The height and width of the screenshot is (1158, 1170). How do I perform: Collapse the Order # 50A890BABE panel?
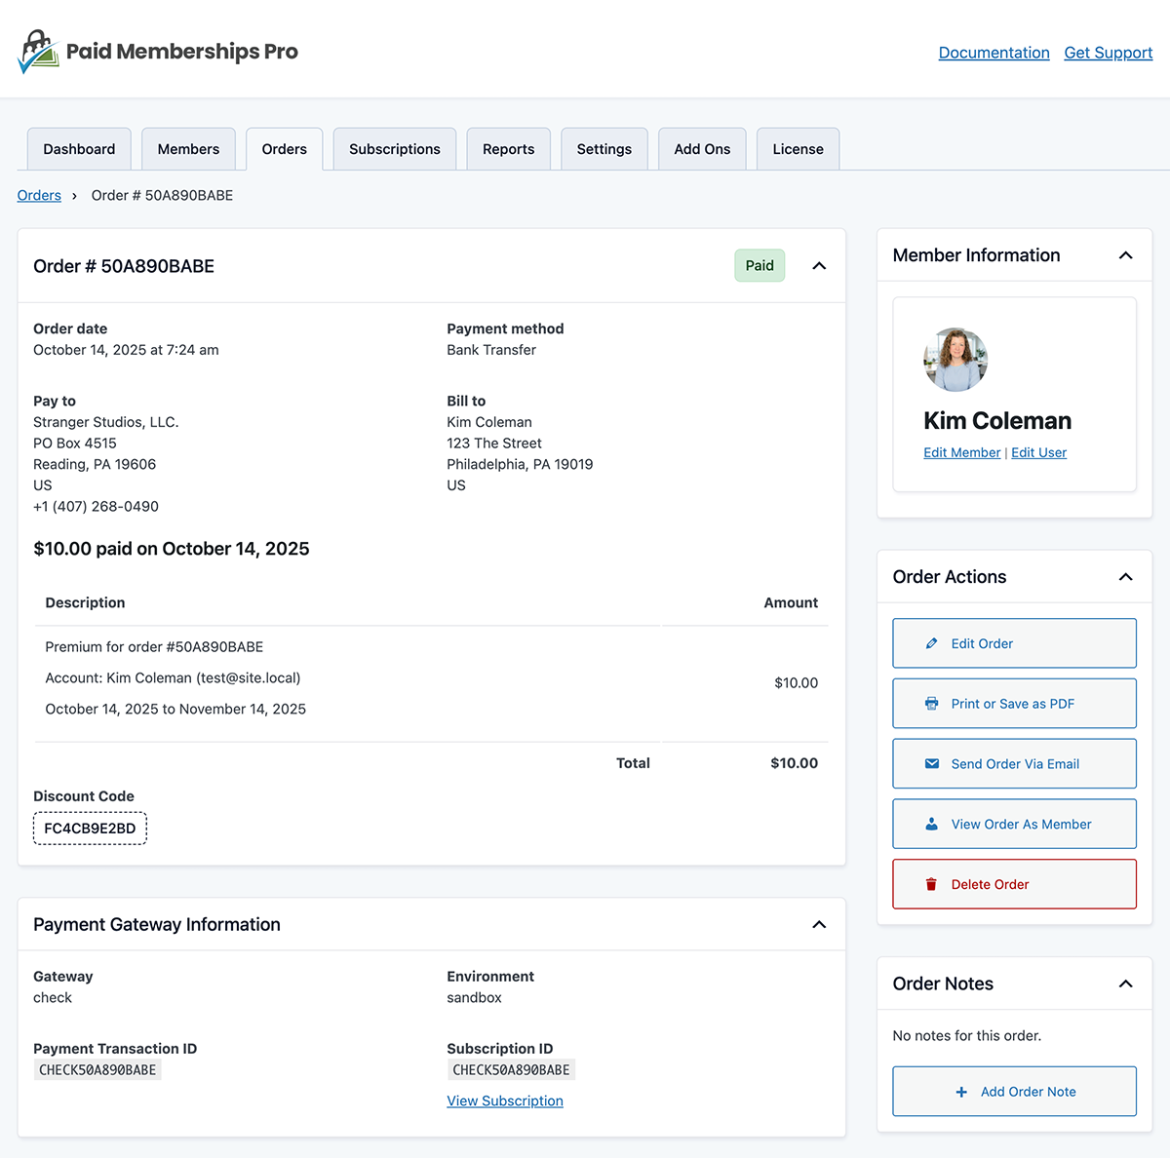click(x=819, y=265)
